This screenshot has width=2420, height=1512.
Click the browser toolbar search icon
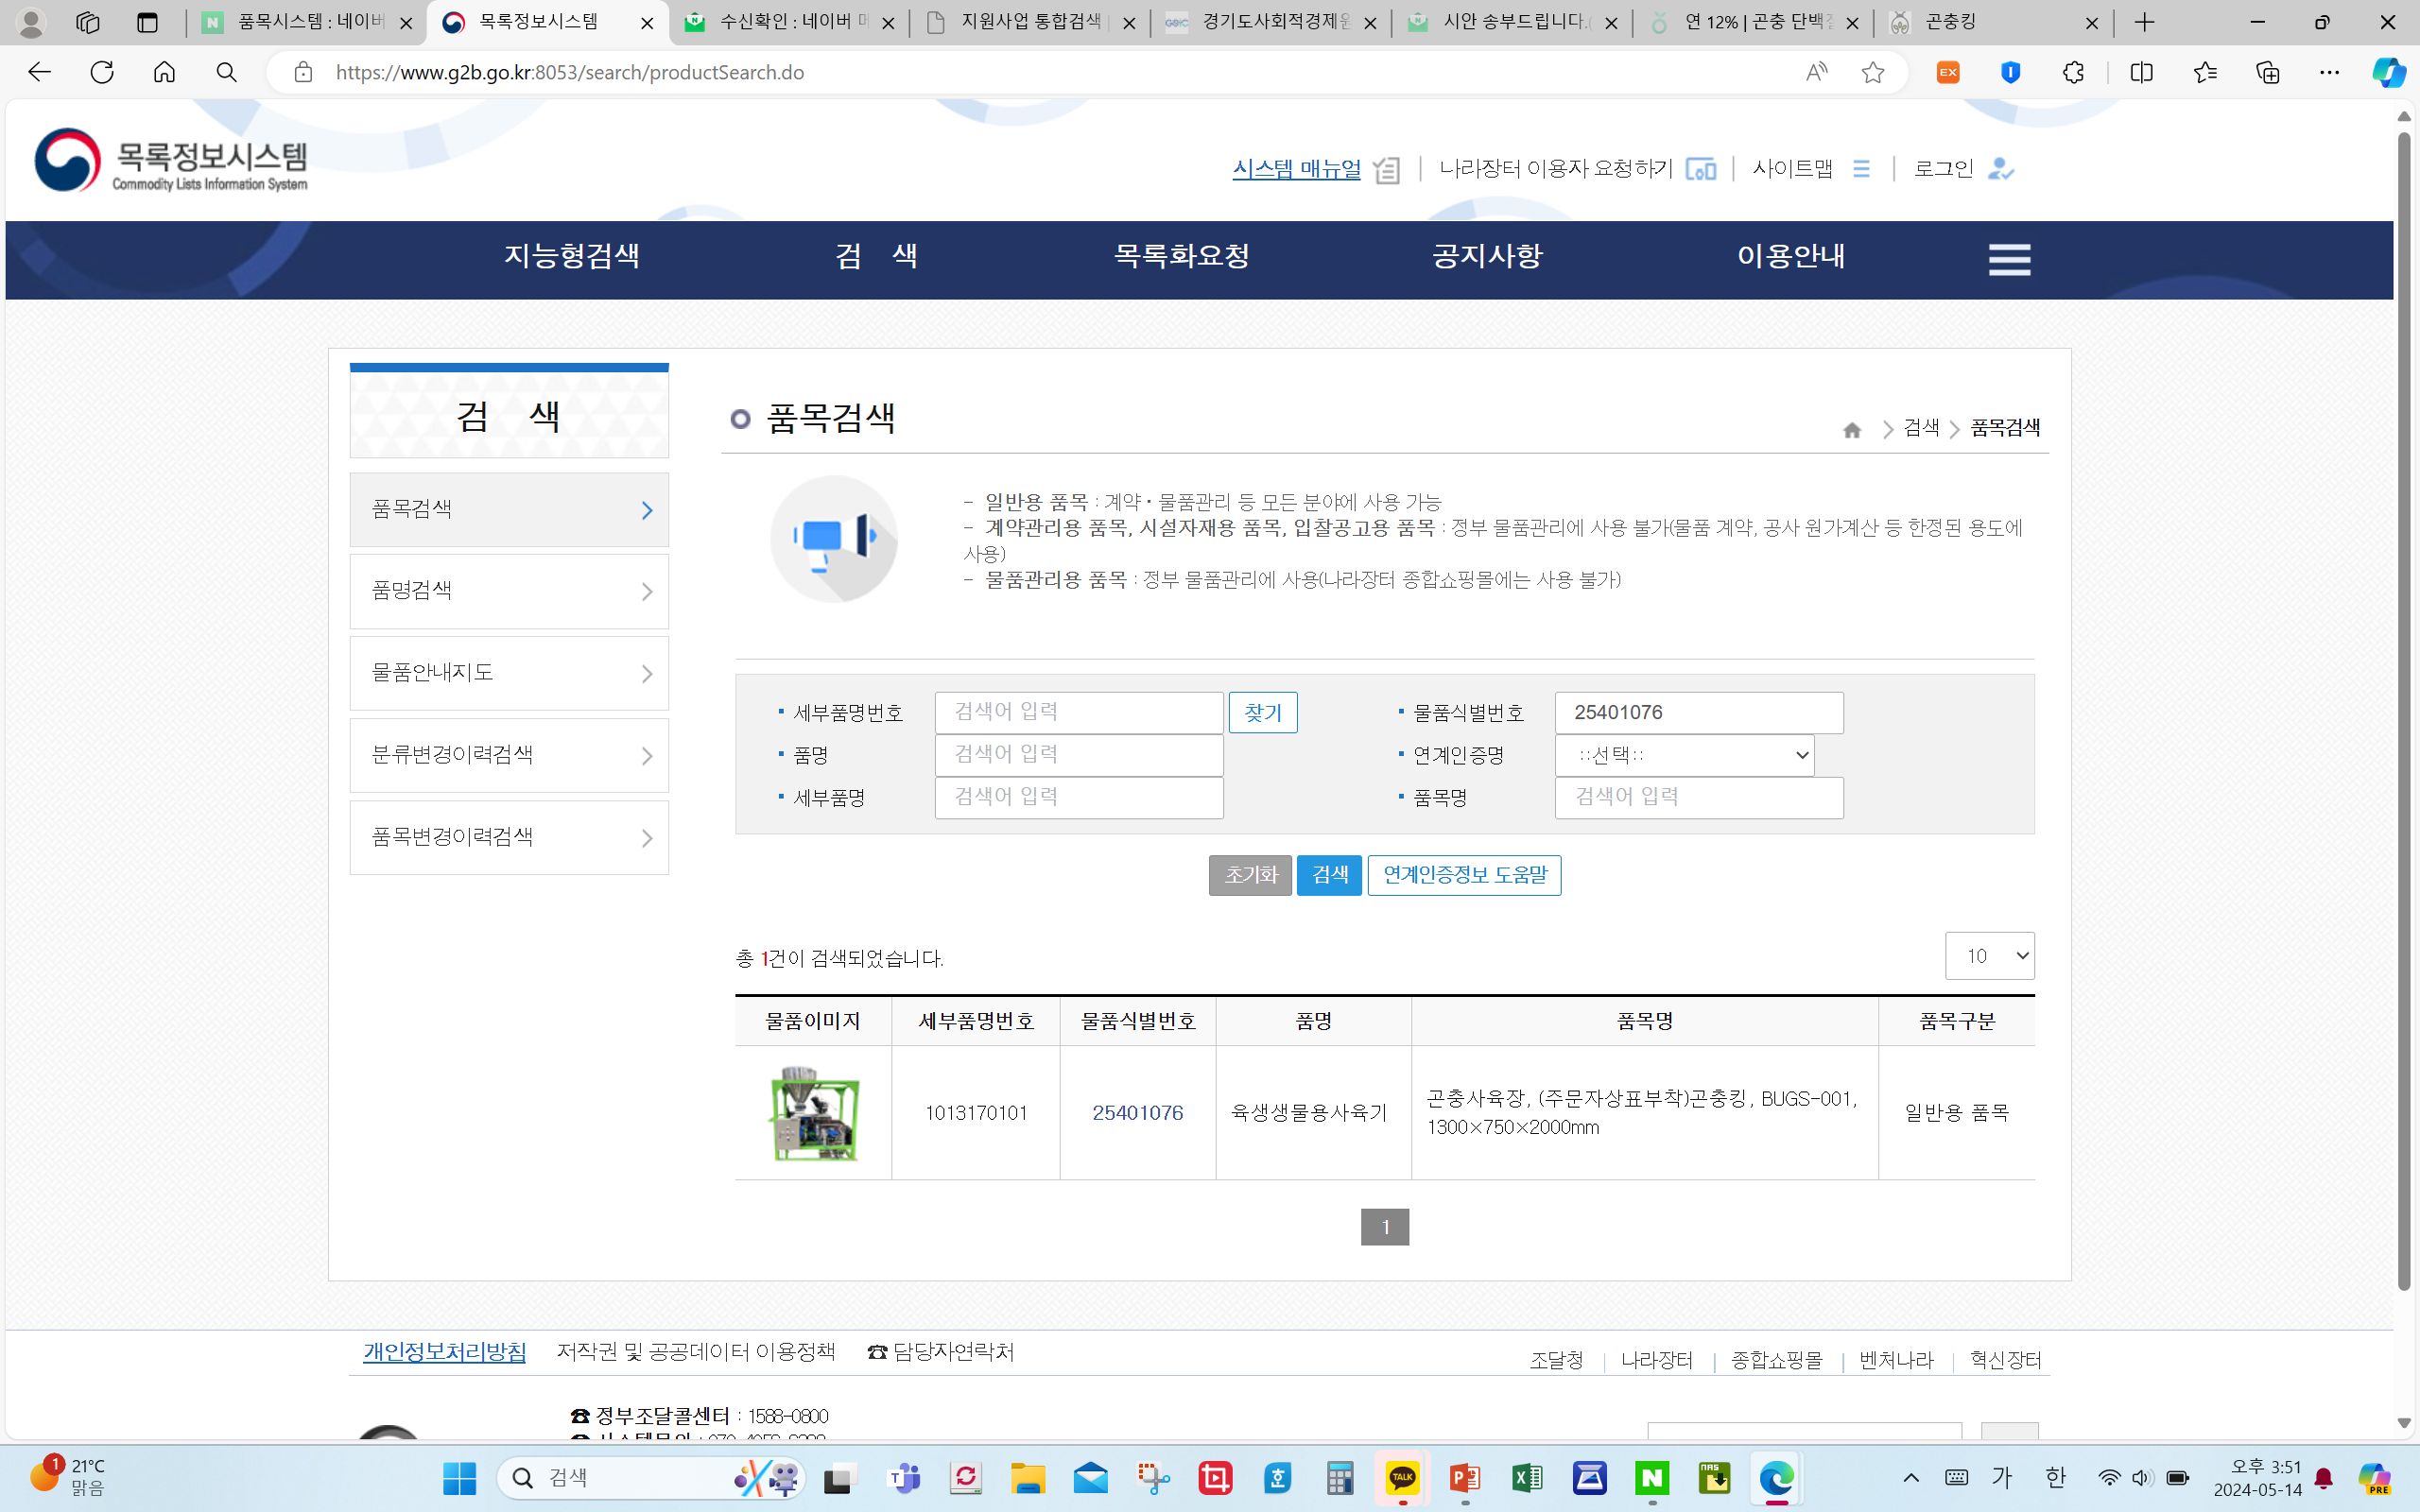(x=227, y=72)
